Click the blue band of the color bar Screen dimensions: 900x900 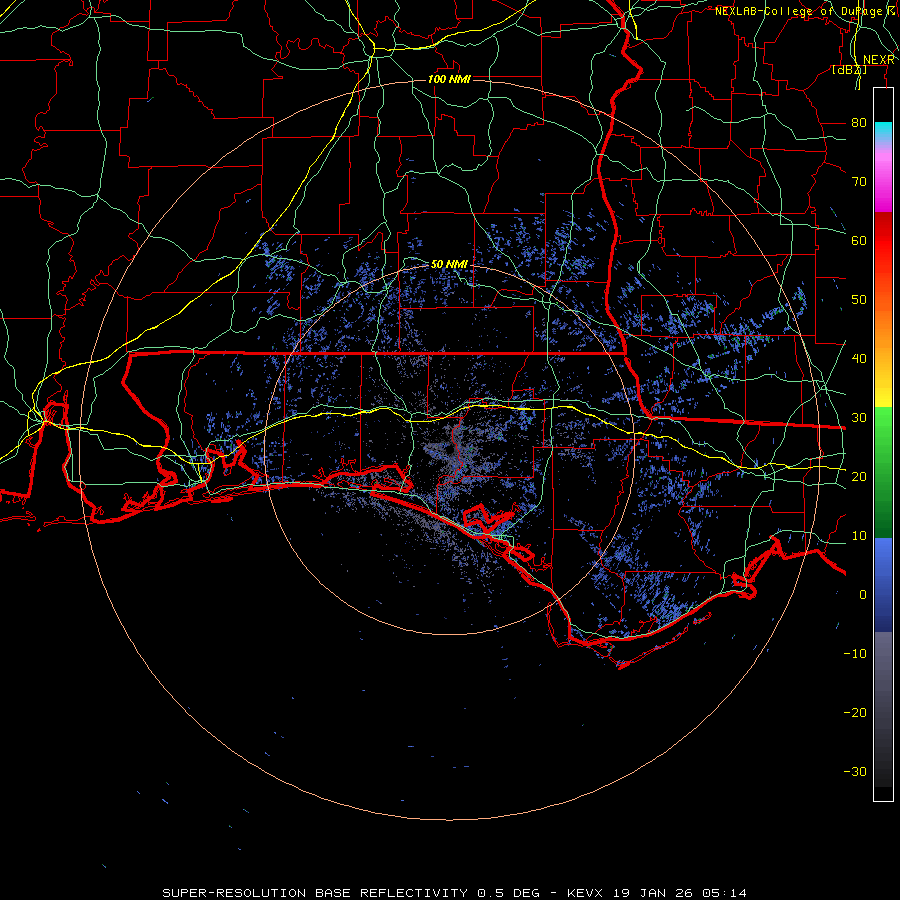[883, 584]
